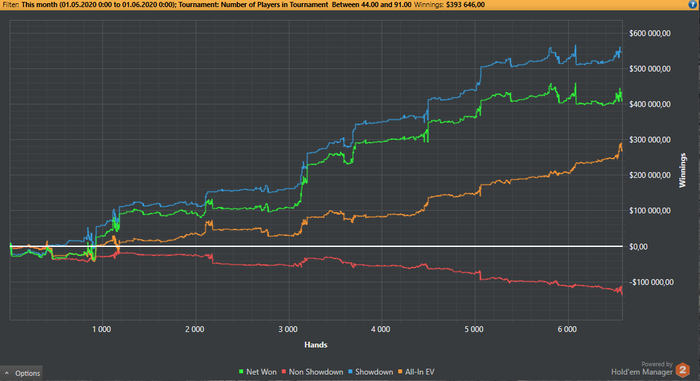Click the Powered by Hold'em Manager text

tap(642, 368)
